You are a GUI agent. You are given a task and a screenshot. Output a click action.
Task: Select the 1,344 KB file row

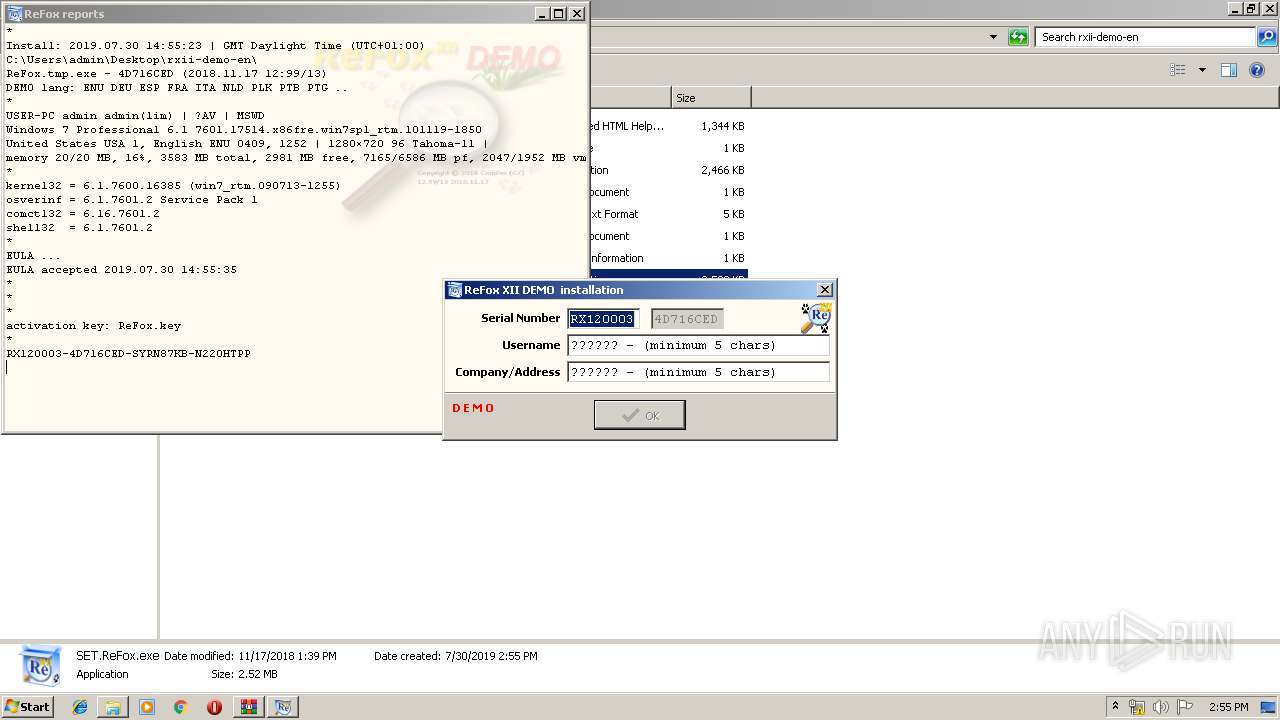click(x=668, y=126)
